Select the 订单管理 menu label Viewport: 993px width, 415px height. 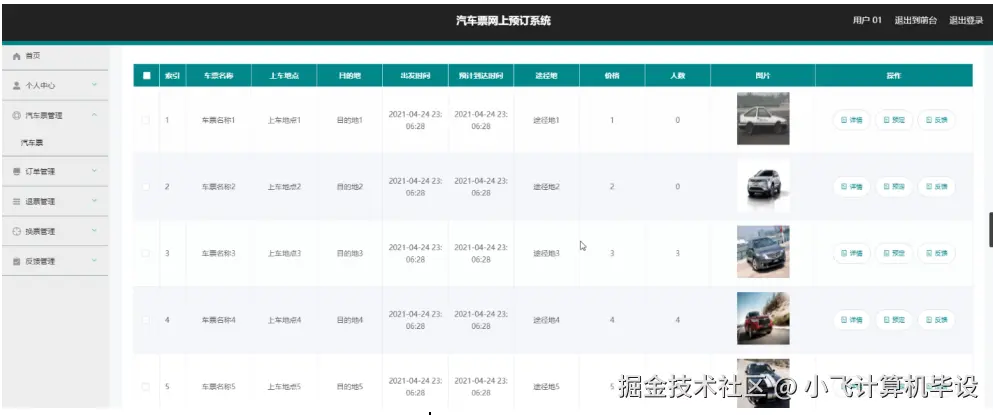pyautogui.click(x=40, y=172)
